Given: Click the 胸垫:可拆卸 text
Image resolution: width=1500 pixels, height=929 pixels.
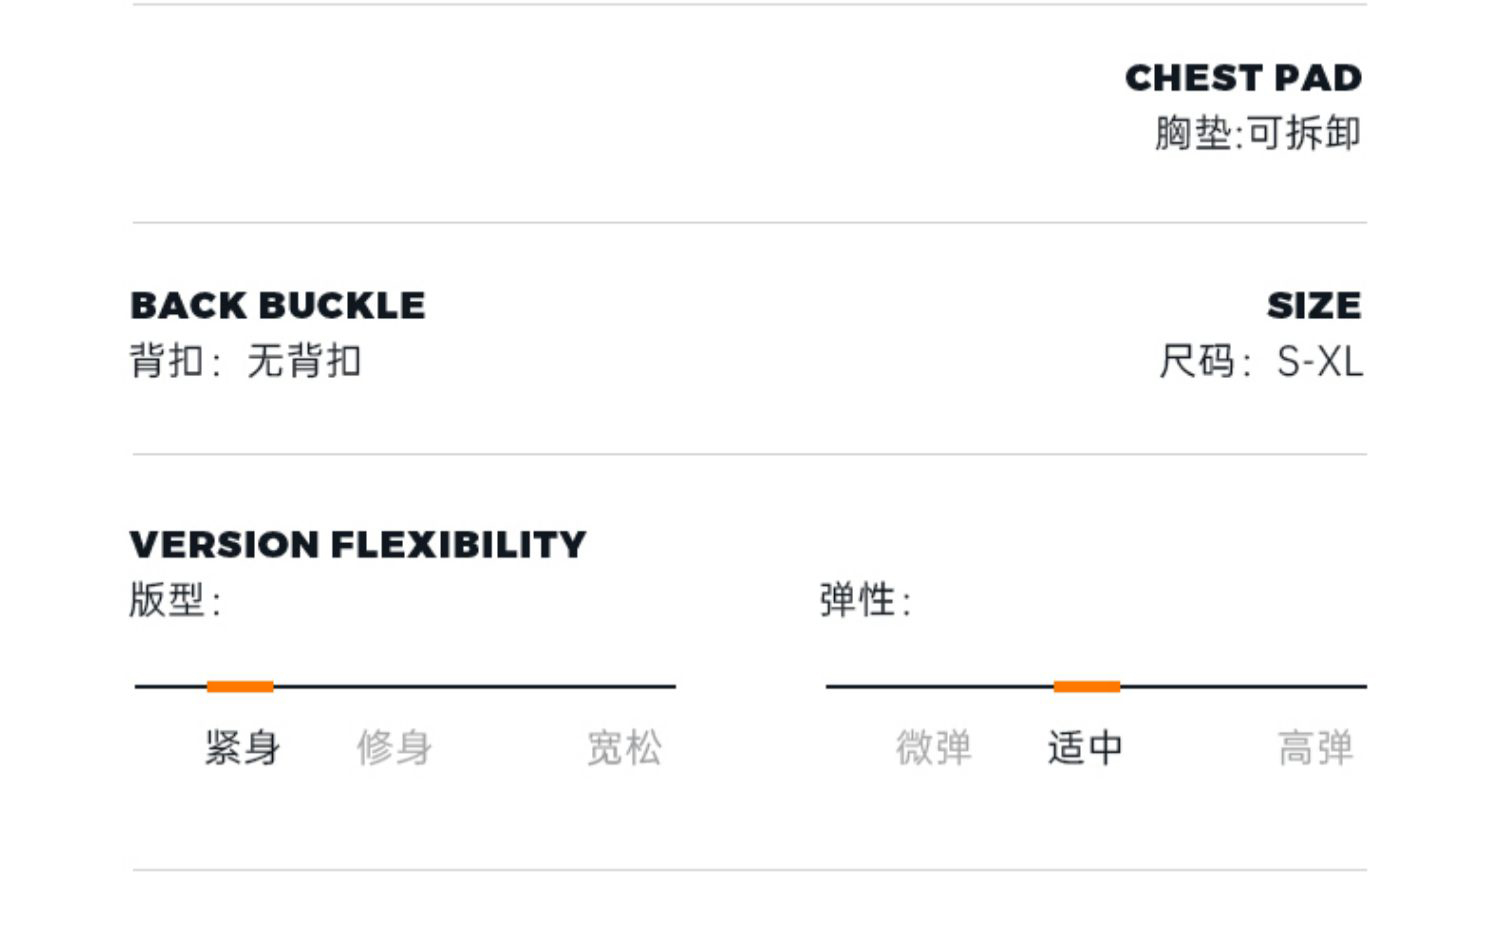Looking at the screenshot, I should tap(1257, 133).
